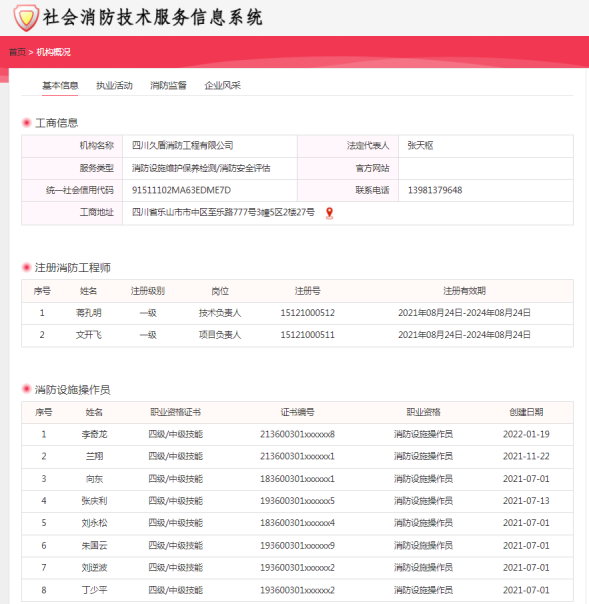The height and width of the screenshot is (604, 589).
Task: Select registration number 15121000512
Action: (x=307, y=313)
